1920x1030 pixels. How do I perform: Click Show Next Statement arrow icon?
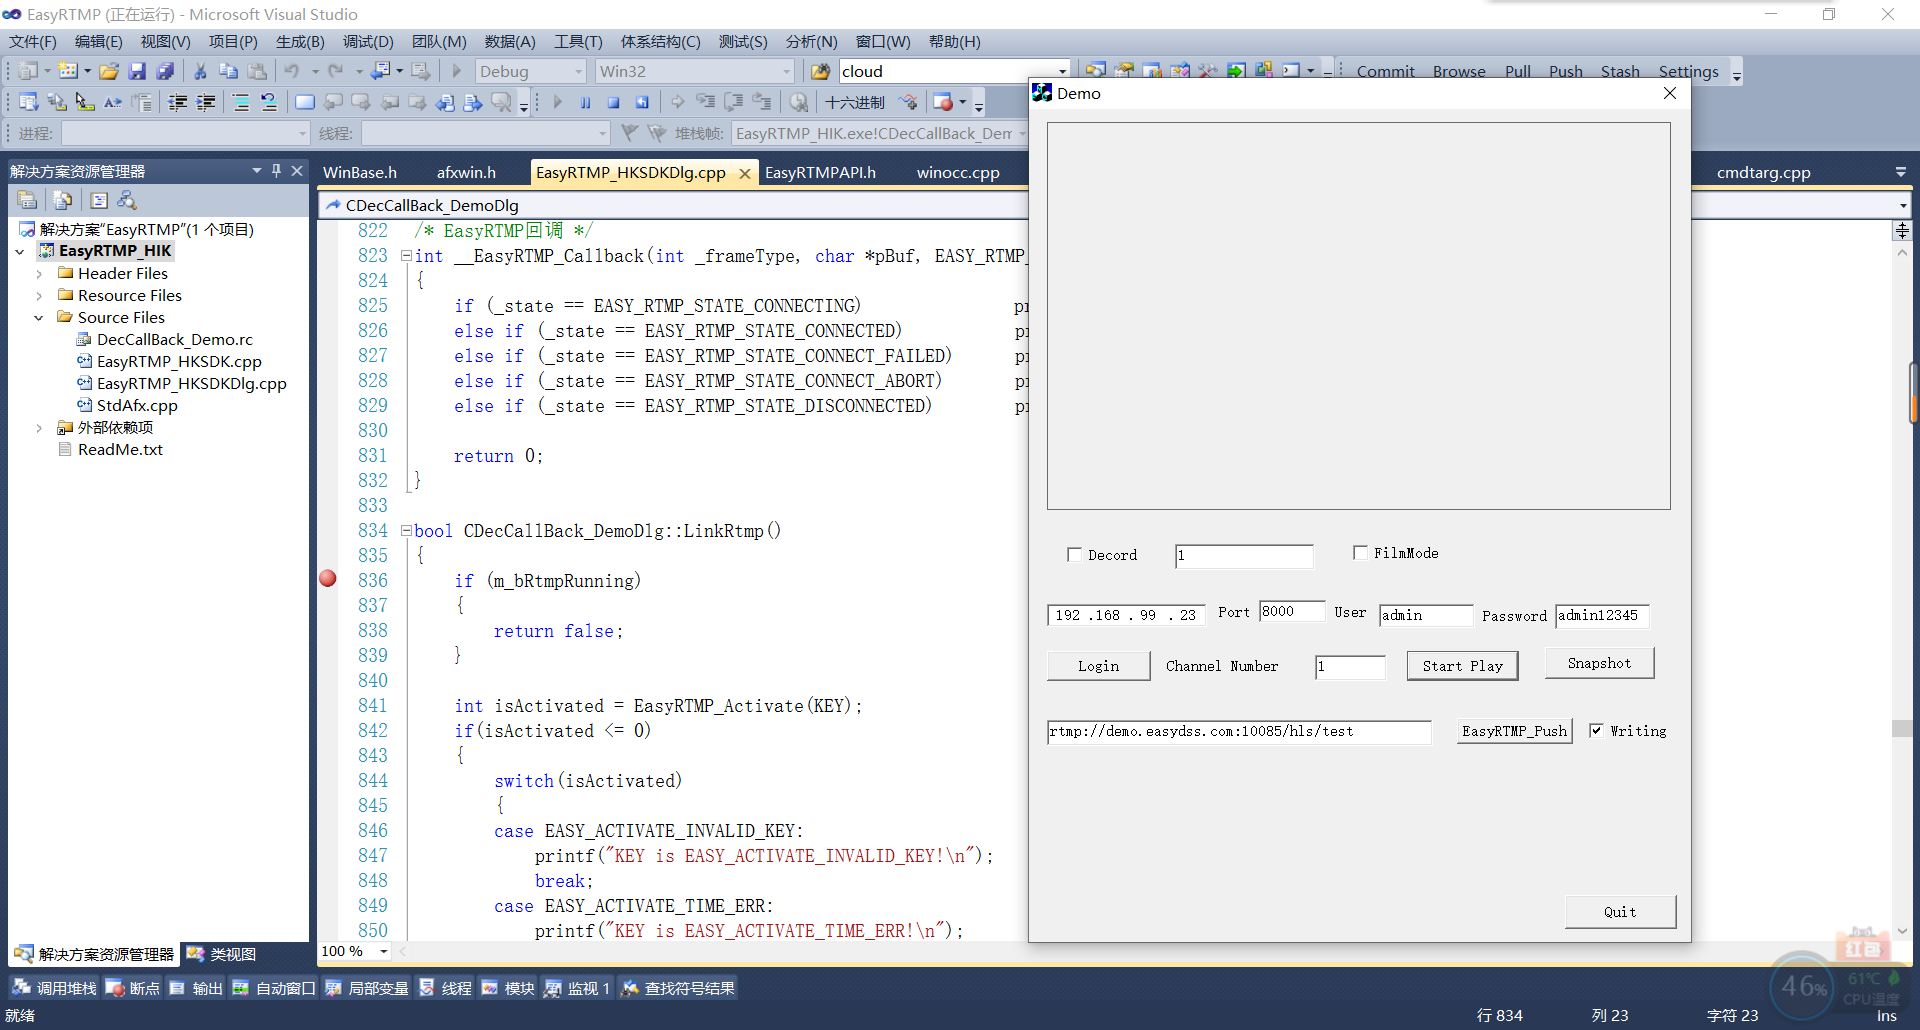coord(677,102)
